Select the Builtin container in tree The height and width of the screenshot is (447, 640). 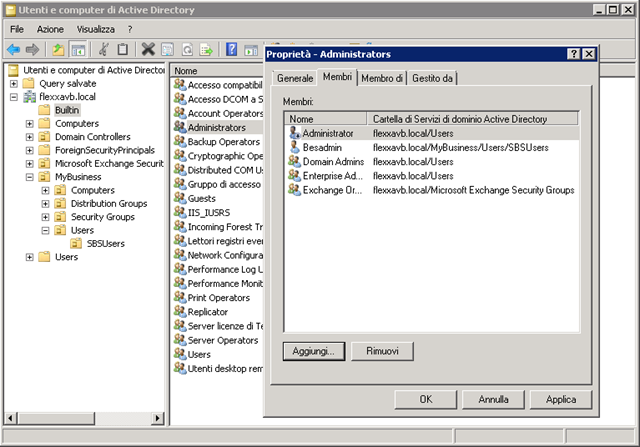coord(67,110)
